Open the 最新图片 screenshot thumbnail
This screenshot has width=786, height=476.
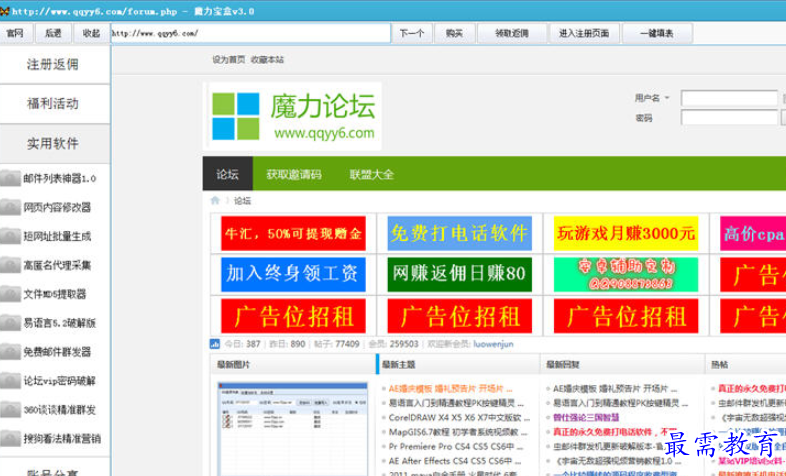(x=290, y=427)
